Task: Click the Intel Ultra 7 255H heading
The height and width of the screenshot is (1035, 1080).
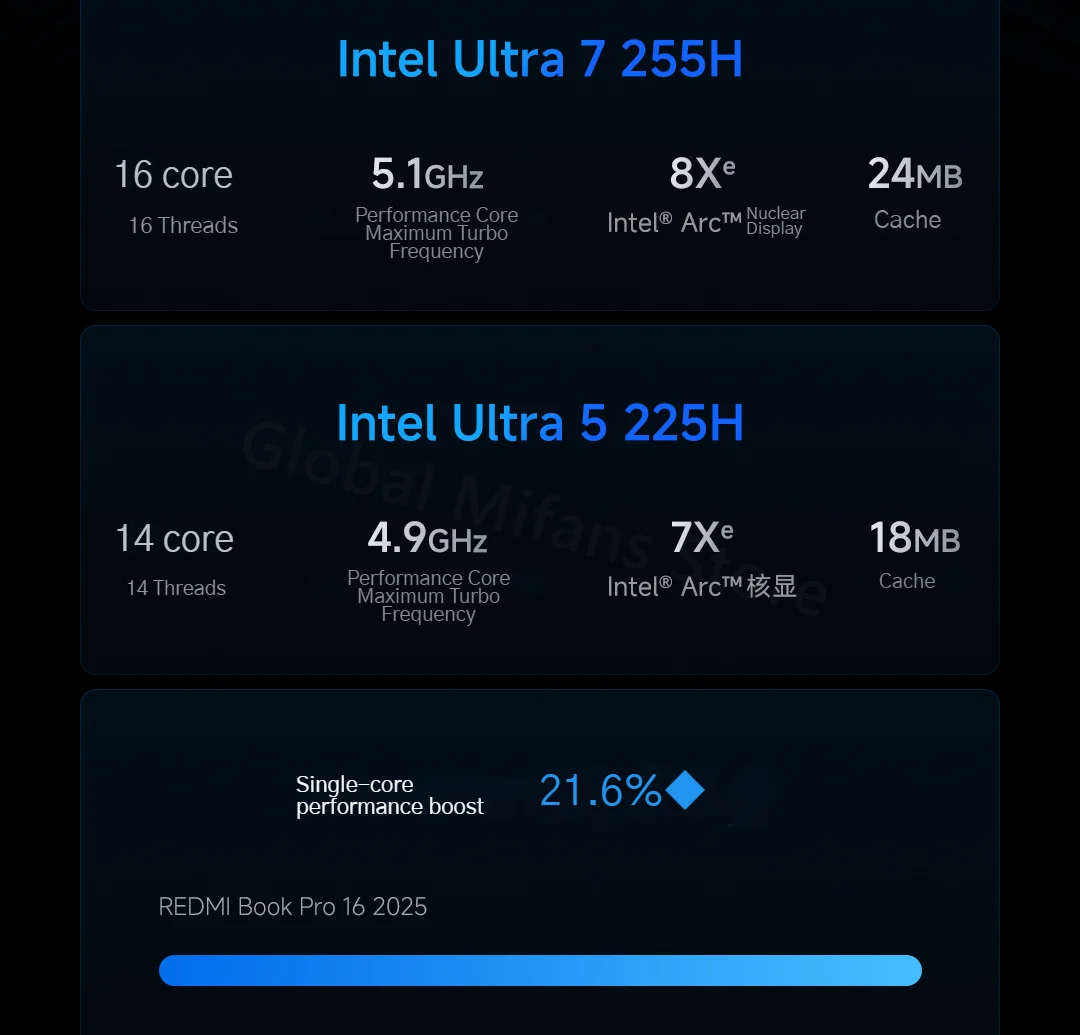Action: point(540,59)
